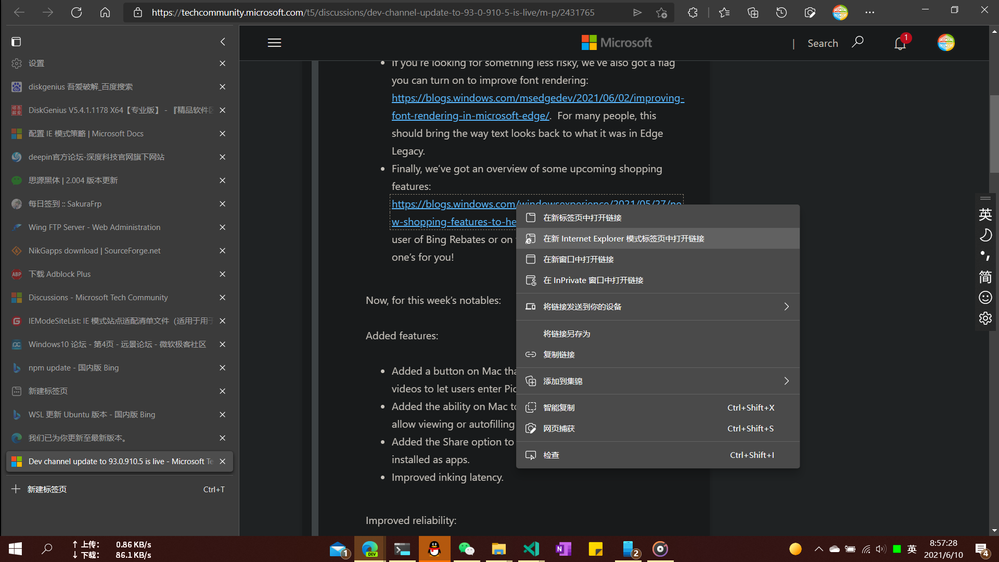The height and width of the screenshot is (562, 999).
Task: Open OneNote from the taskbar
Action: click(563, 549)
